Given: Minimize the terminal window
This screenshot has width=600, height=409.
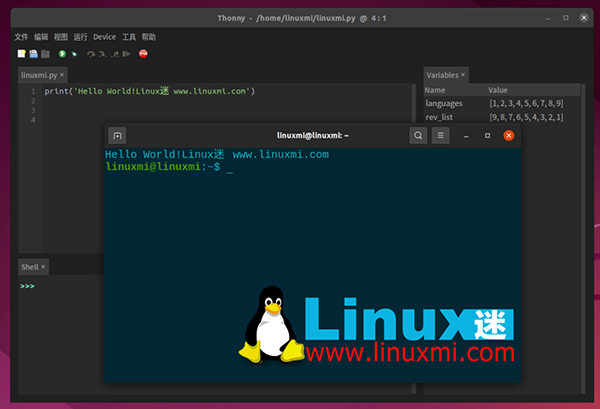Looking at the screenshot, I should tap(466, 136).
